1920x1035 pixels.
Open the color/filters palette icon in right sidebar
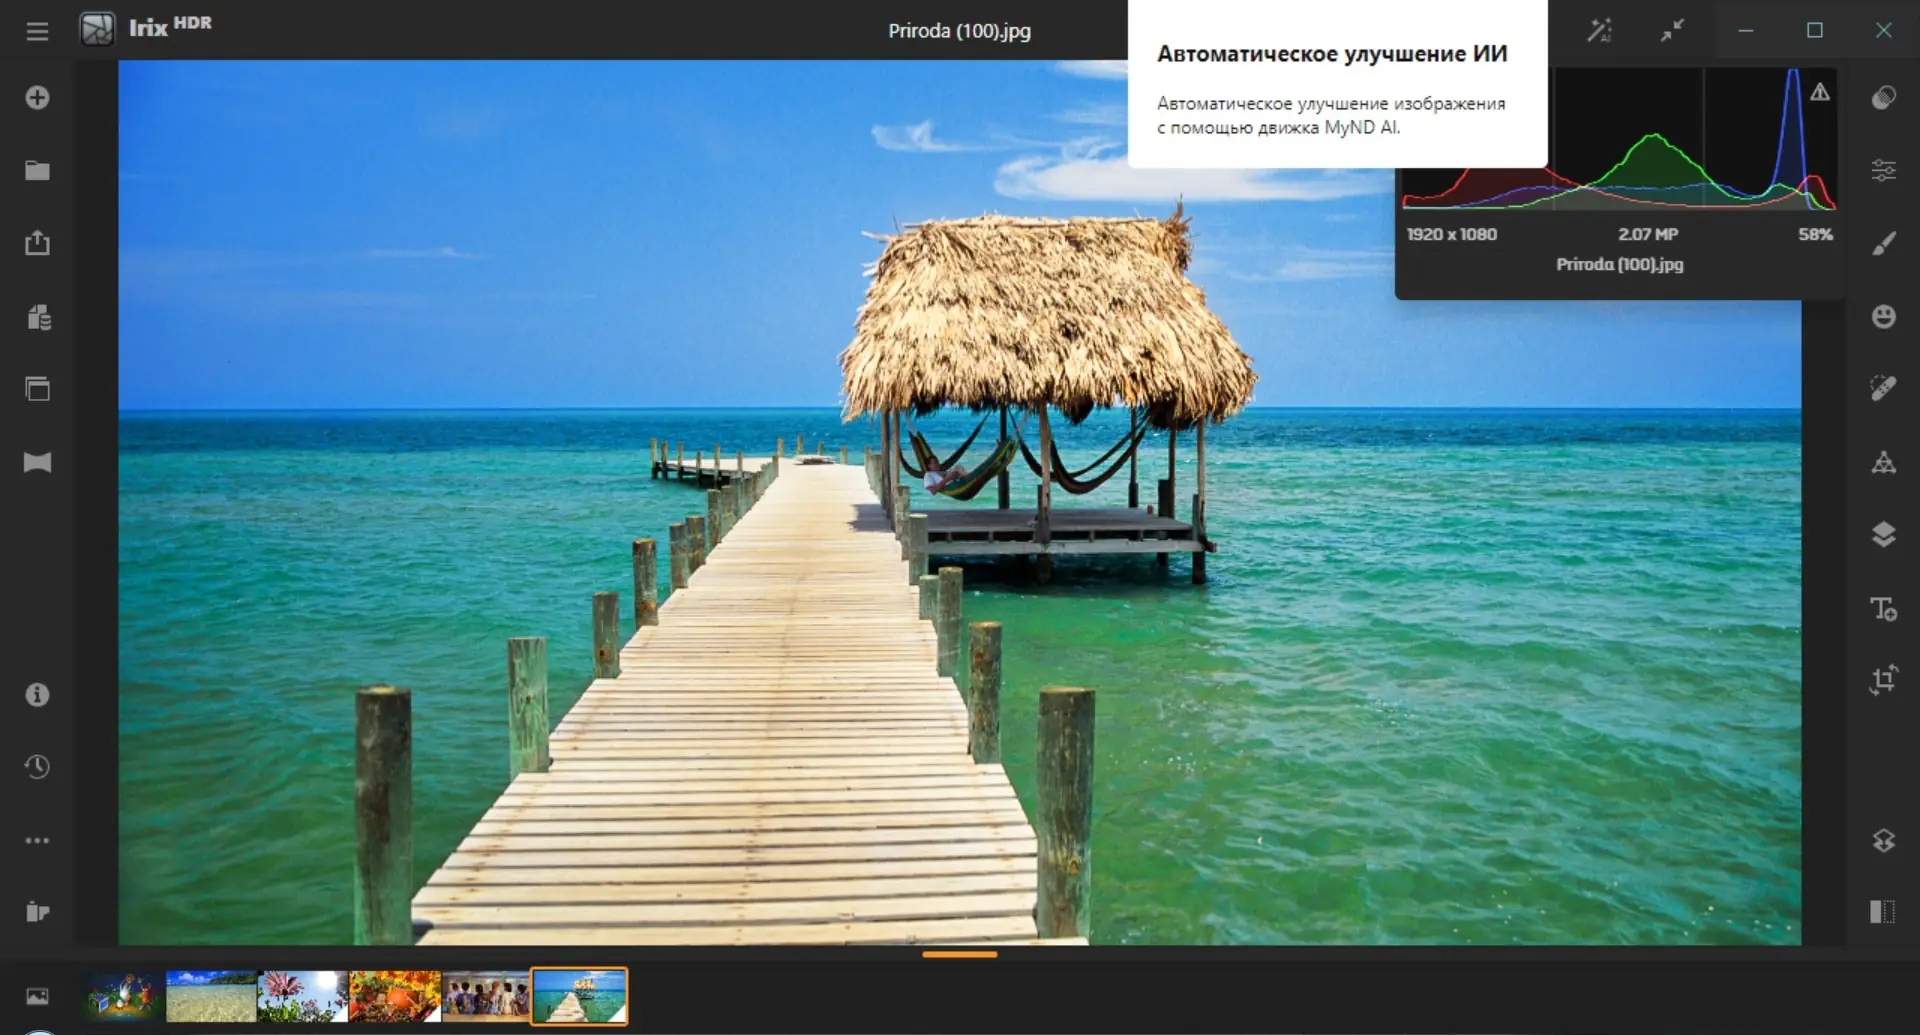click(x=1884, y=98)
